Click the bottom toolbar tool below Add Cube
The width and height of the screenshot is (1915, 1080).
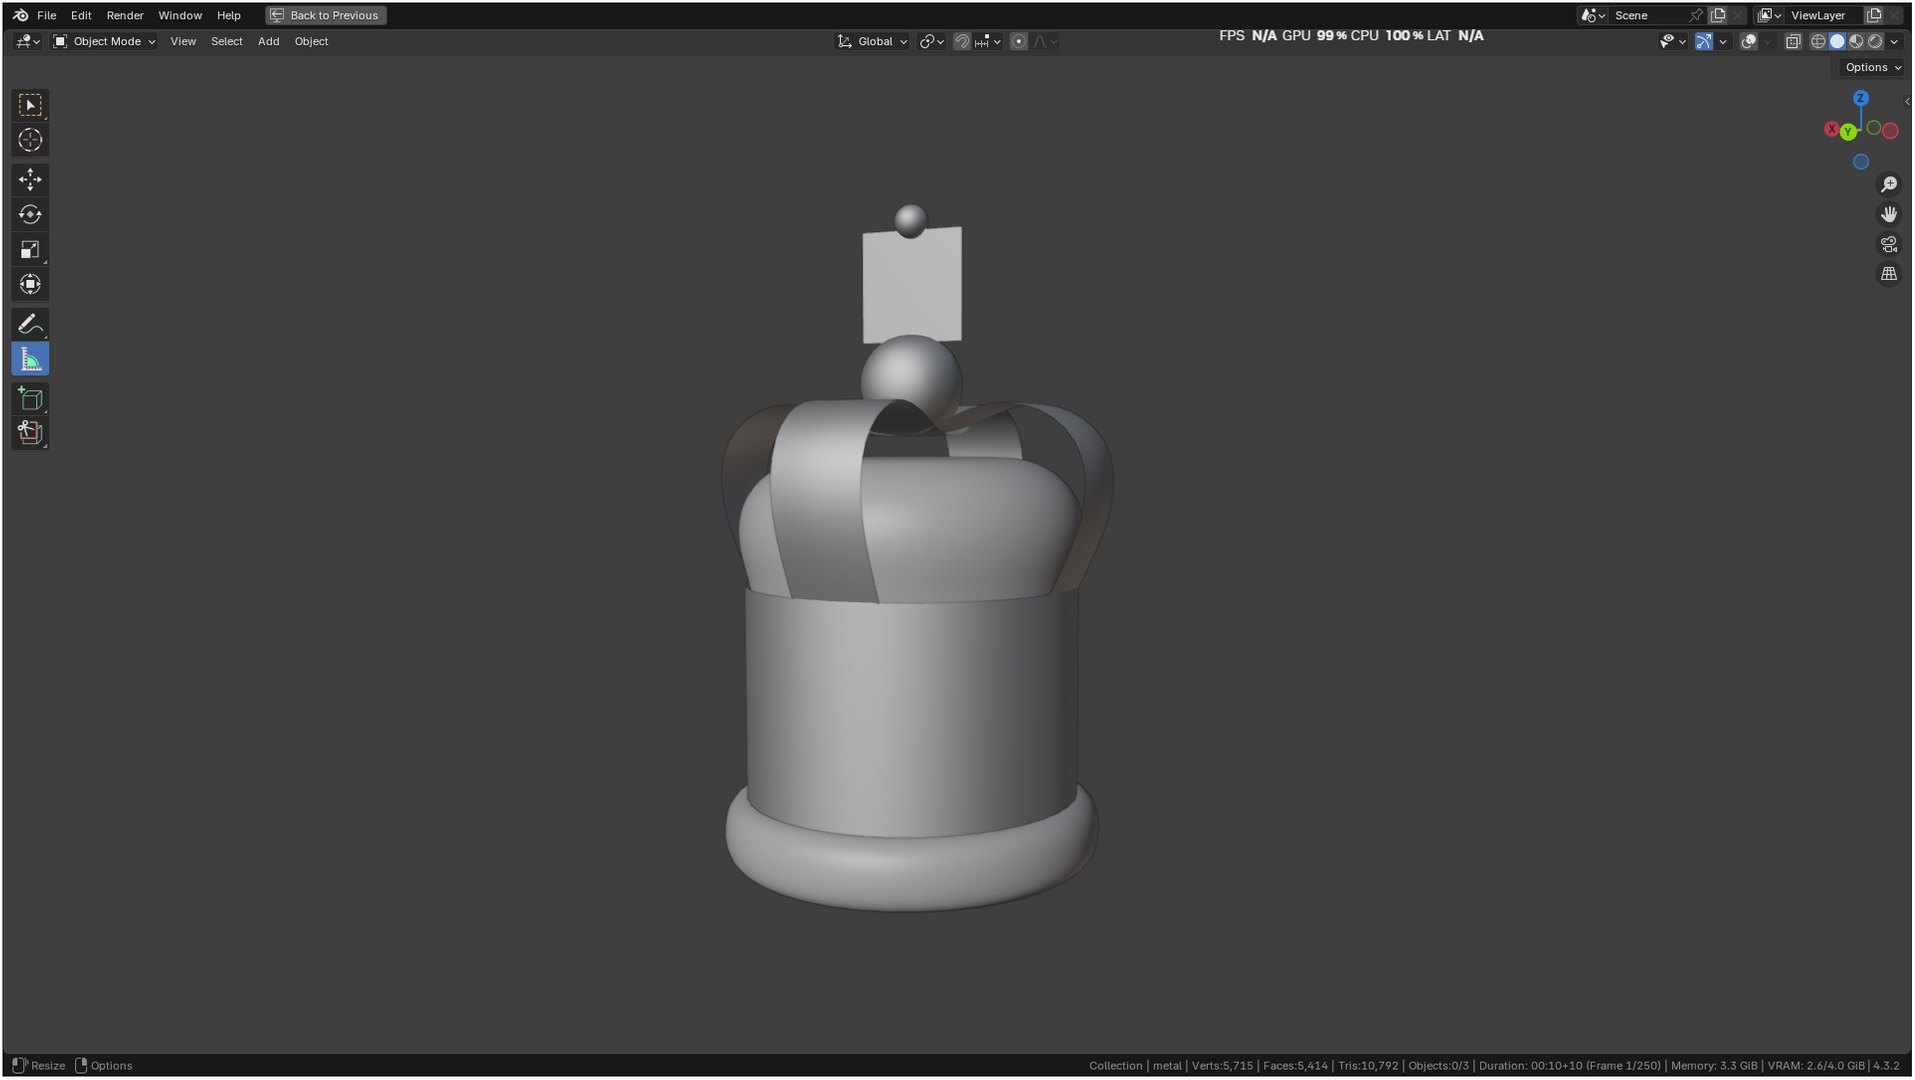point(30,432)
